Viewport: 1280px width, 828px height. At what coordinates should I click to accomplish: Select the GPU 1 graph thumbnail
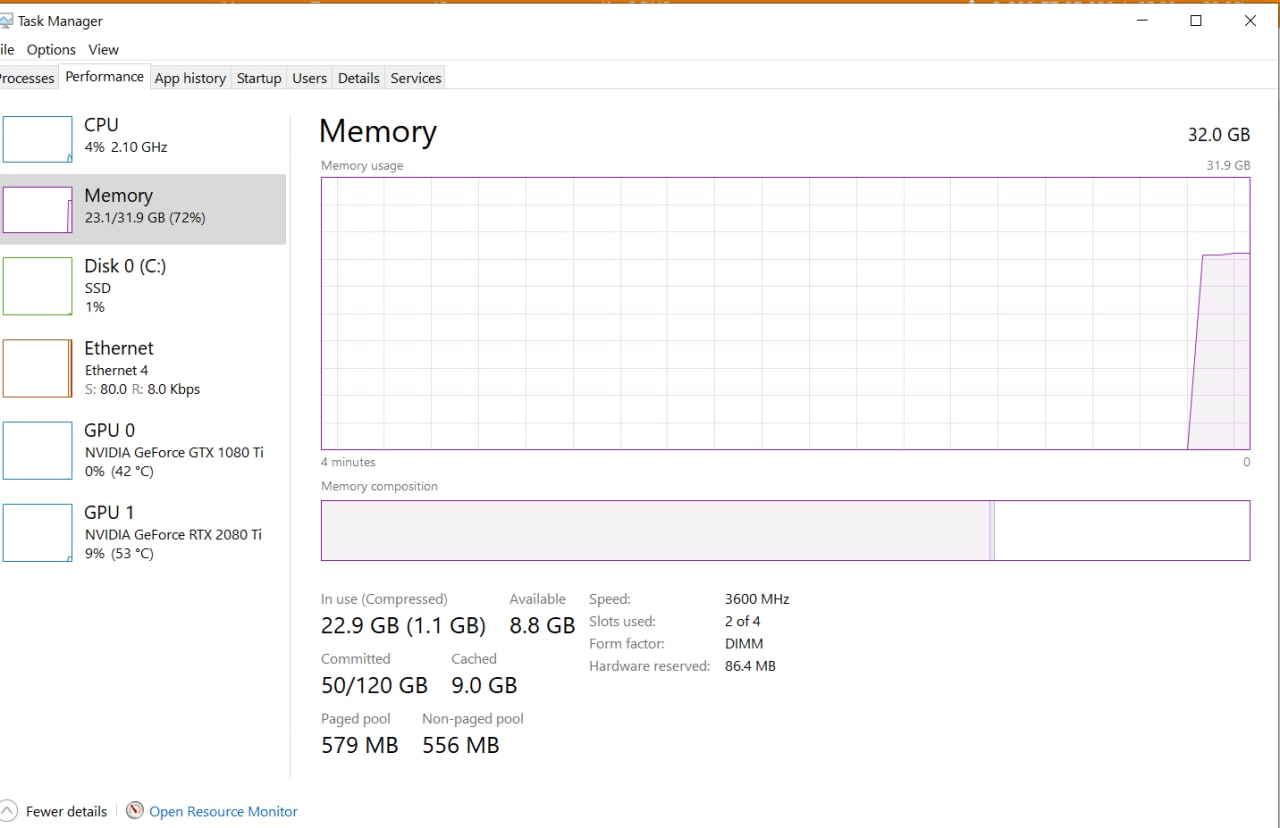point(37,533)
